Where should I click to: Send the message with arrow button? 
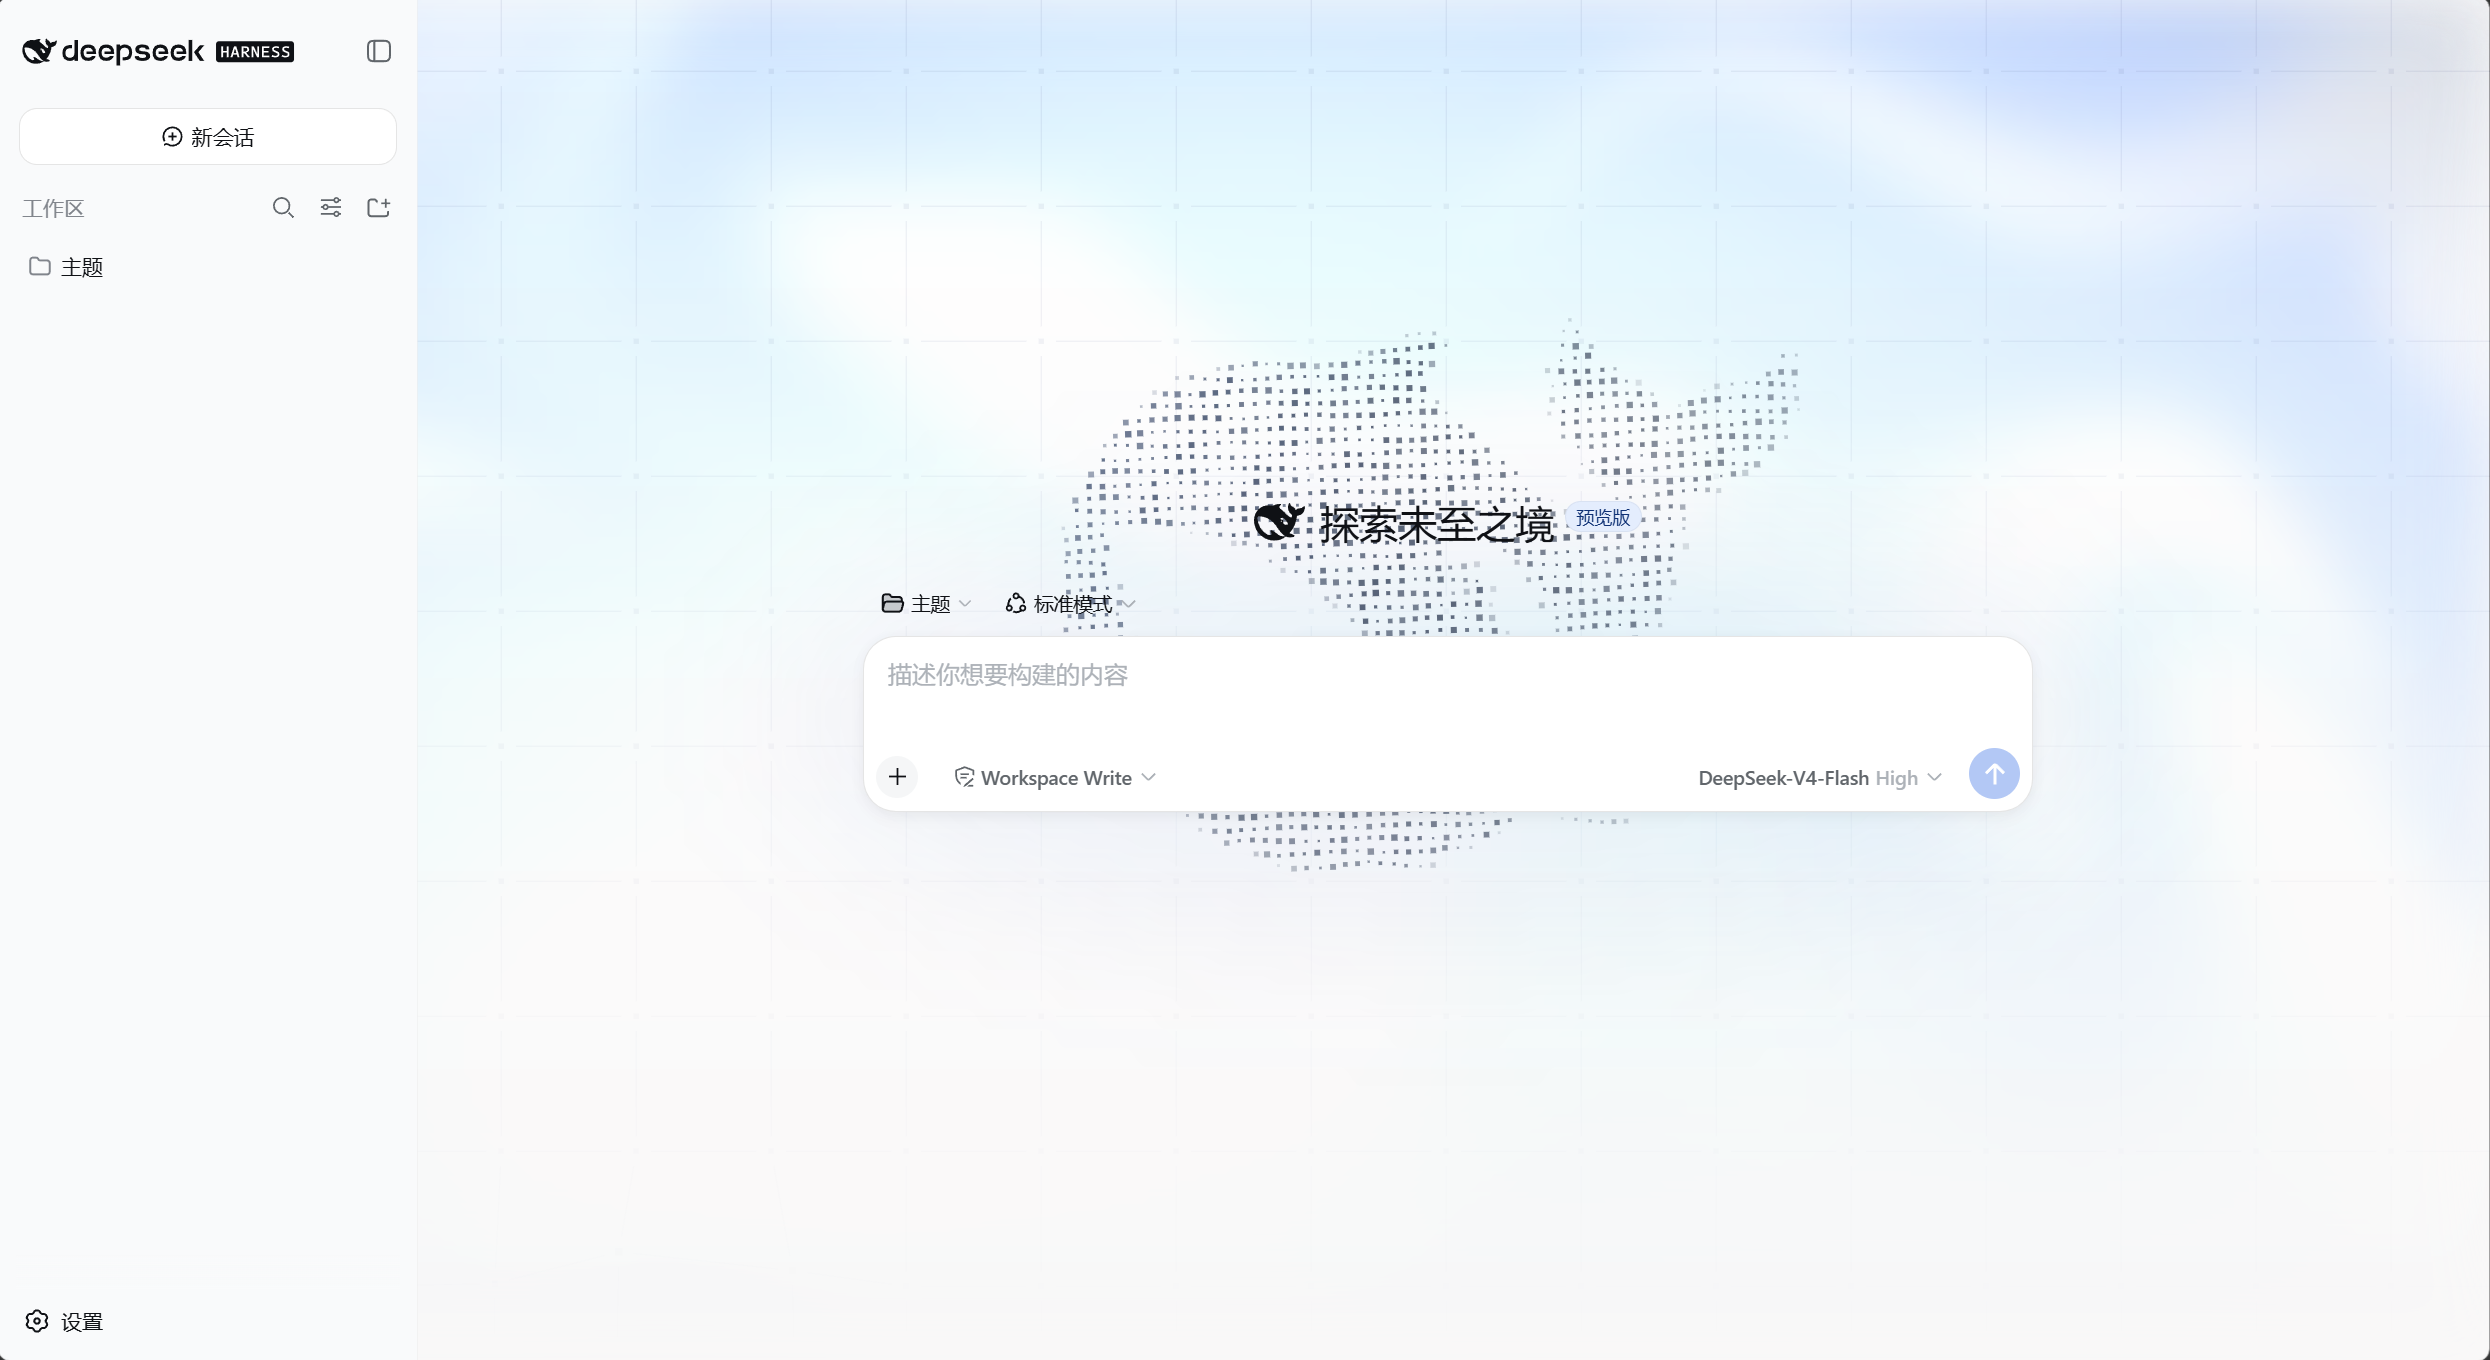pyautogui.click(x=1994, y=774)
